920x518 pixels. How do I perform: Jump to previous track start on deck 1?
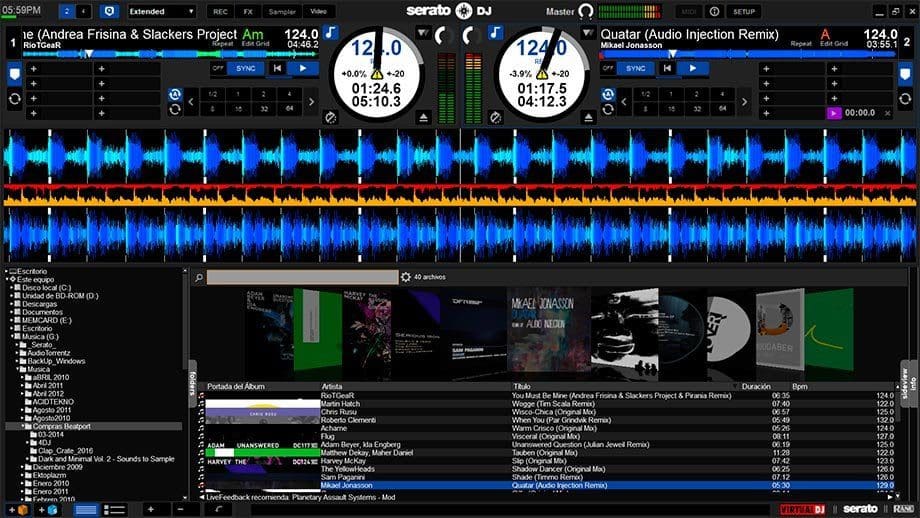pyautogui.click(x=277, y=68)
